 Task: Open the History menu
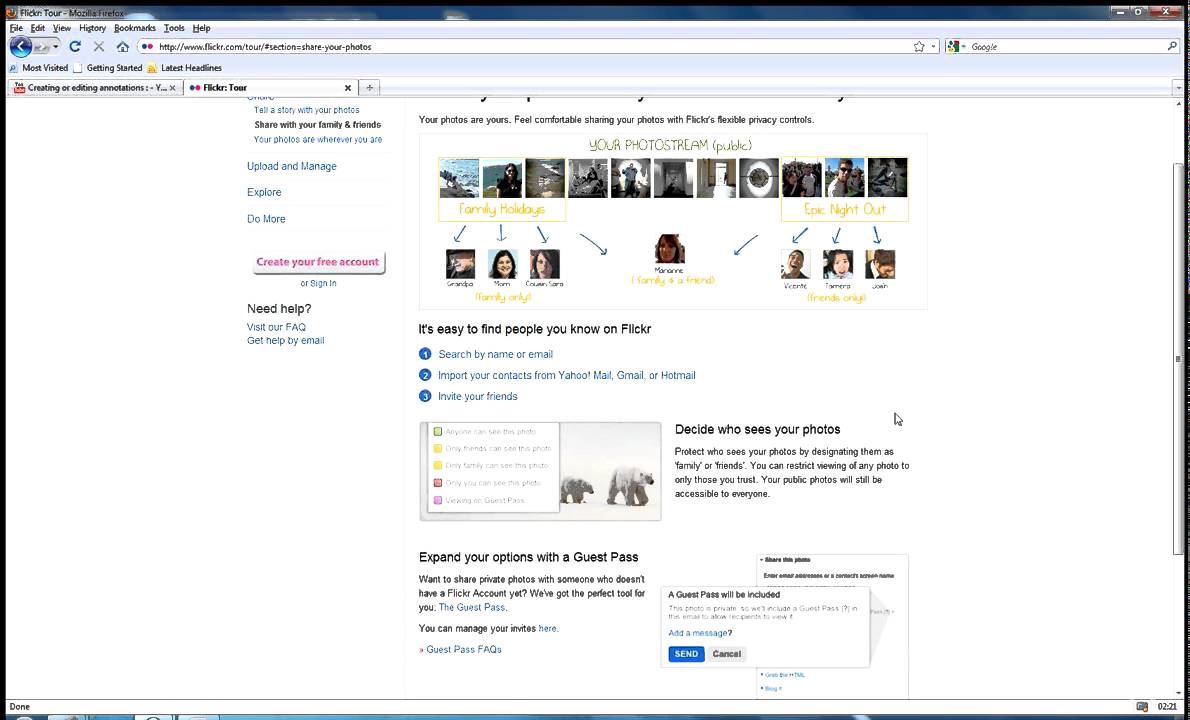[x=93, y=28]
